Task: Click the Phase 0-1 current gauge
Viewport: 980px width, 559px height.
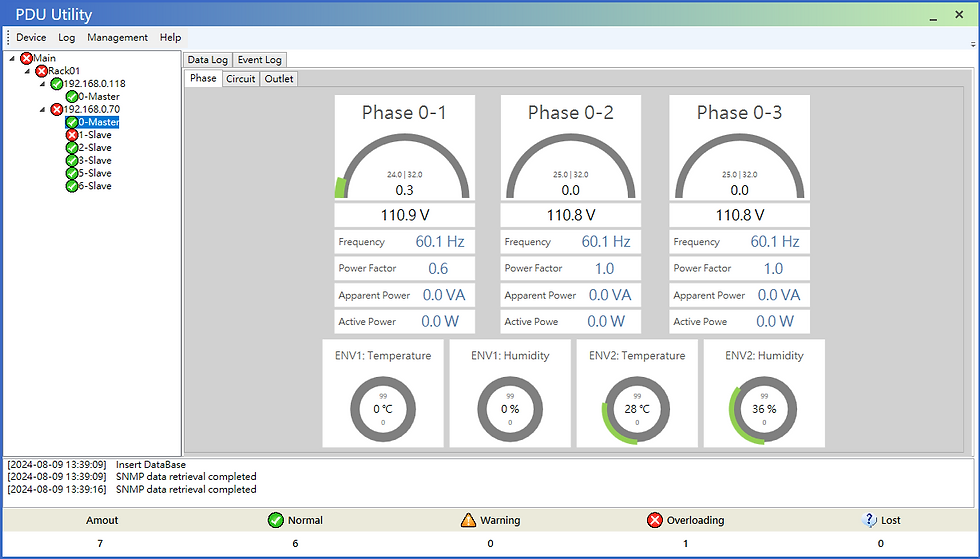Action: coord(404,166)
